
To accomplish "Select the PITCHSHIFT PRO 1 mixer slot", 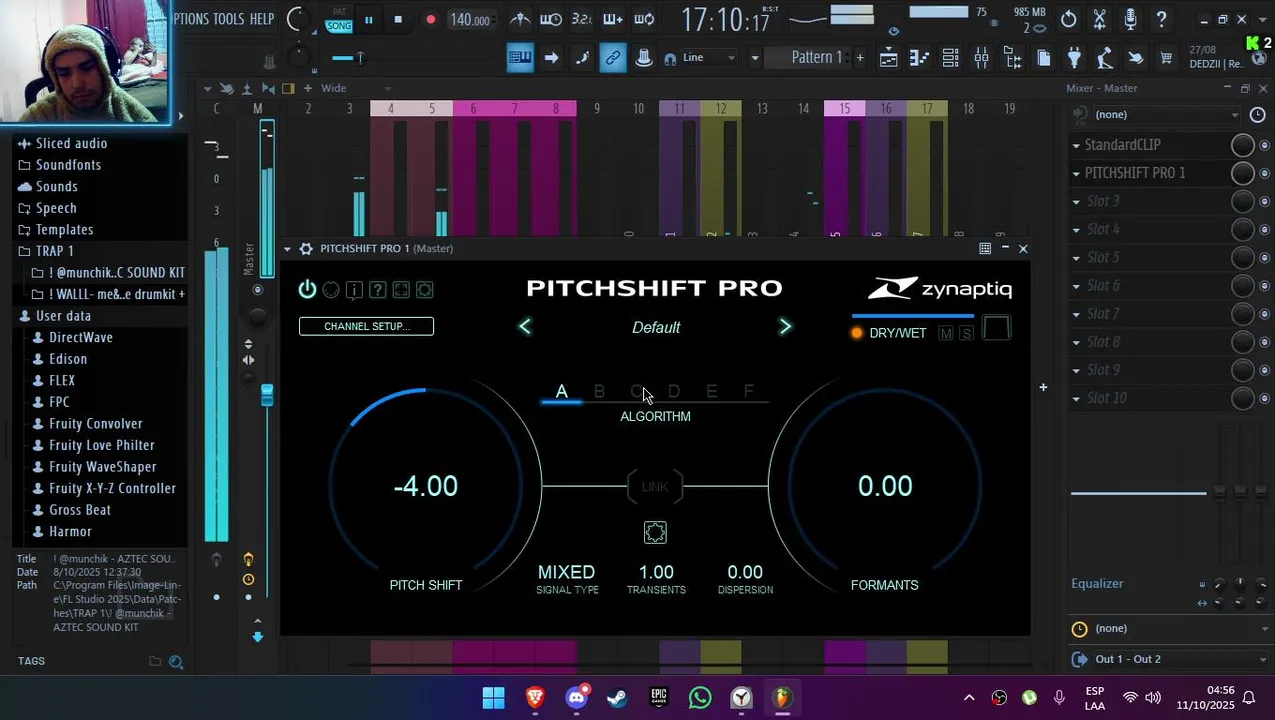I will point(1135,173).
